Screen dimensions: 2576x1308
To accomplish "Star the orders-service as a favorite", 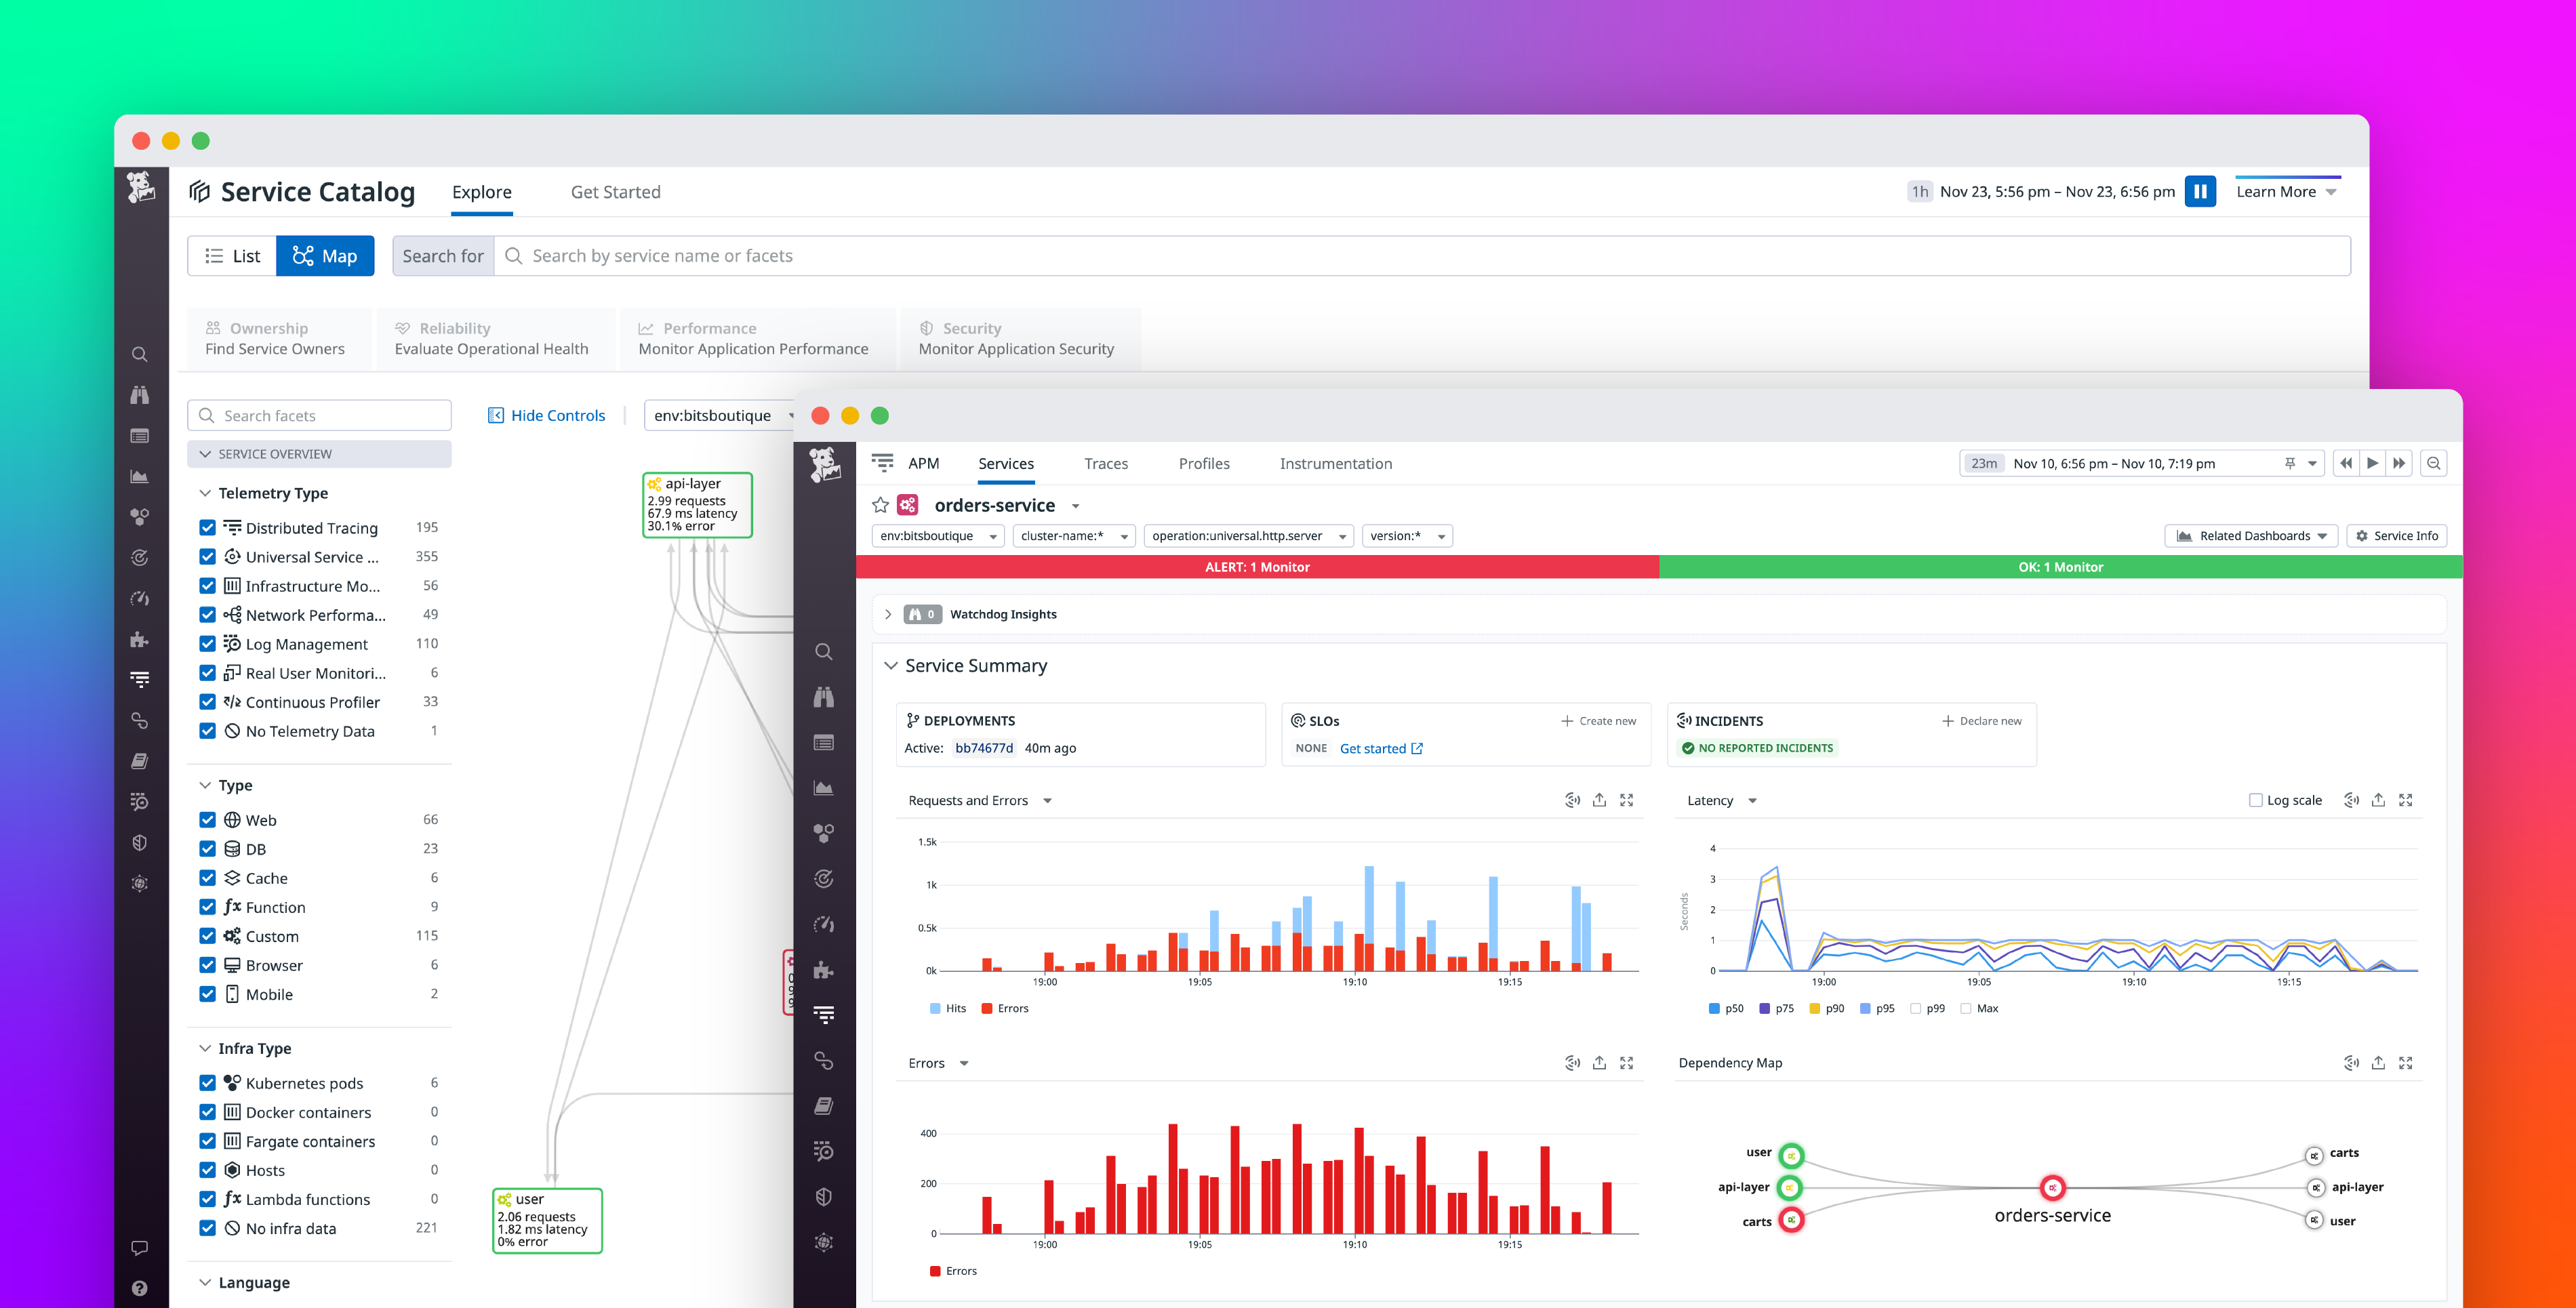I will point(881,505).
